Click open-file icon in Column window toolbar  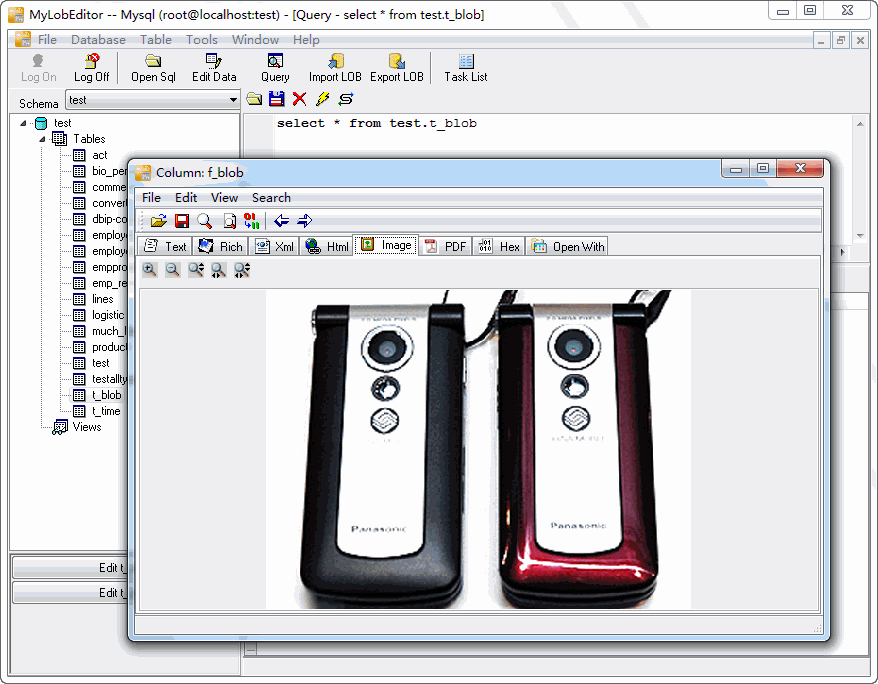pyautogui.click(x=159, y=221)
